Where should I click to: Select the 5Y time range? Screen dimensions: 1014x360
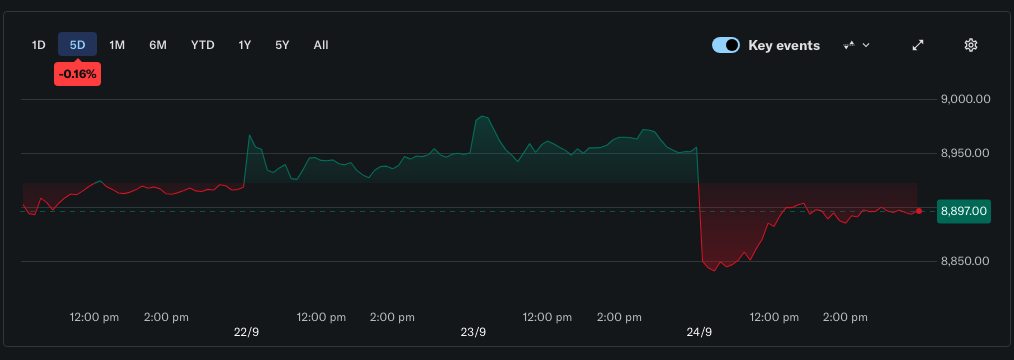click(282, 45)
